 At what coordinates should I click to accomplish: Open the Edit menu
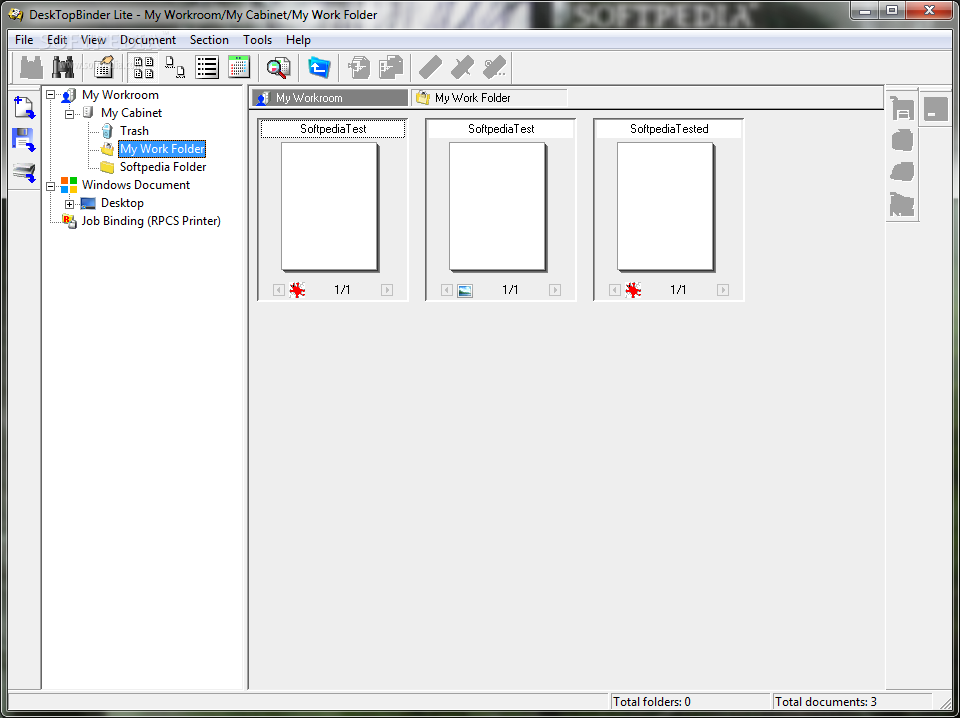(x=57, y=40)
